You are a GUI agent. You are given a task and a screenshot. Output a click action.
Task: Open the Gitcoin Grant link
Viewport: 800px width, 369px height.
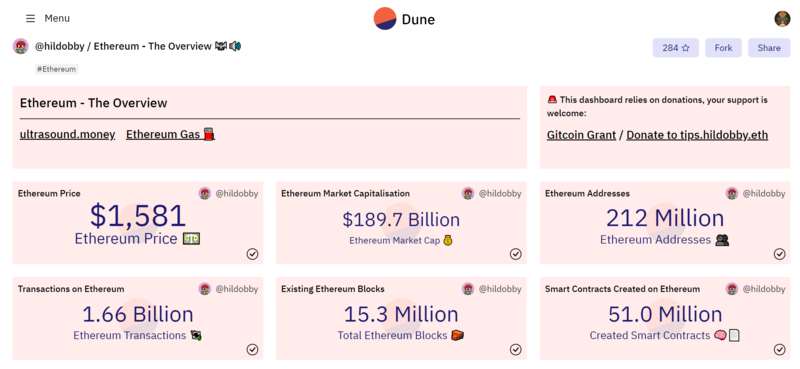point(581,135)
